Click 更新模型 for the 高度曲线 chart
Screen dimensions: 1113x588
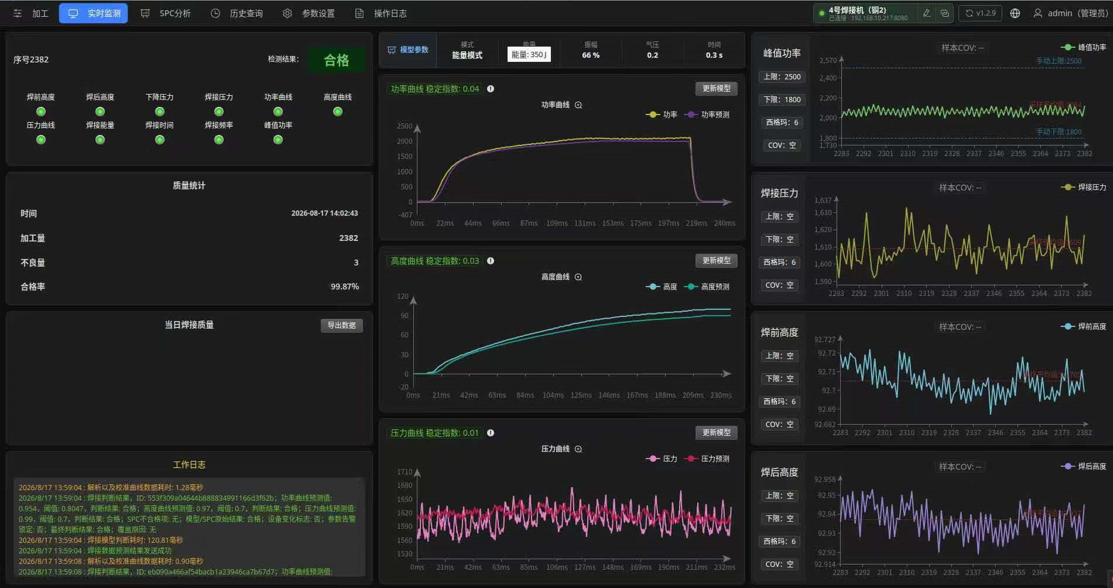point(716,261)
